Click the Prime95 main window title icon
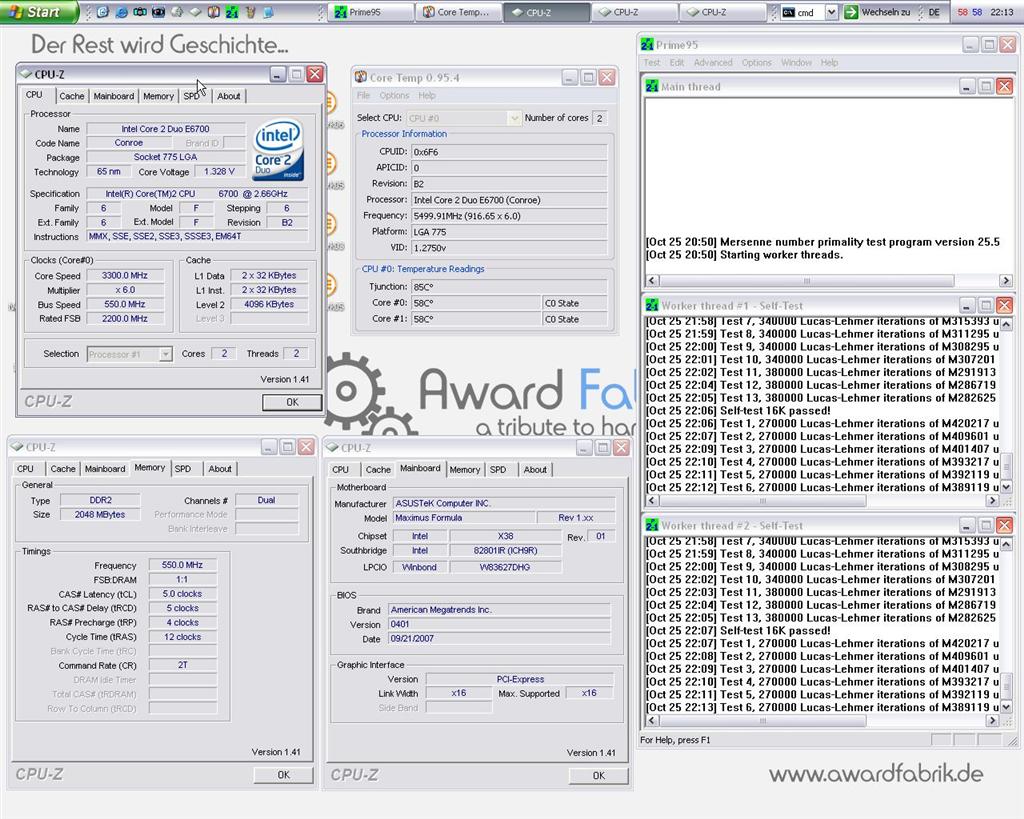 [648, 45]
